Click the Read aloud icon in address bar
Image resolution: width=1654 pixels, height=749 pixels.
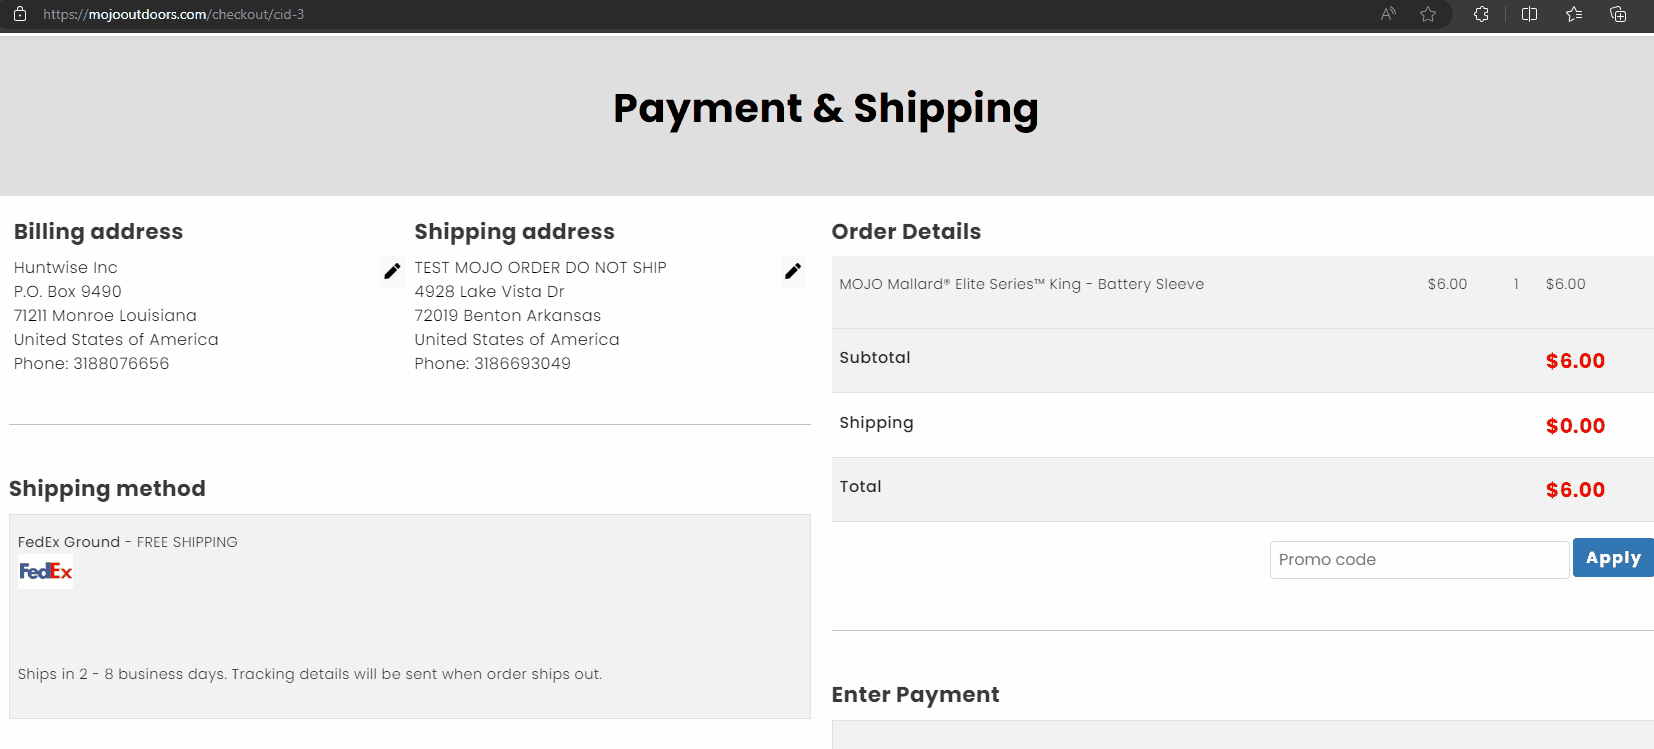(x=1388, y=14)
